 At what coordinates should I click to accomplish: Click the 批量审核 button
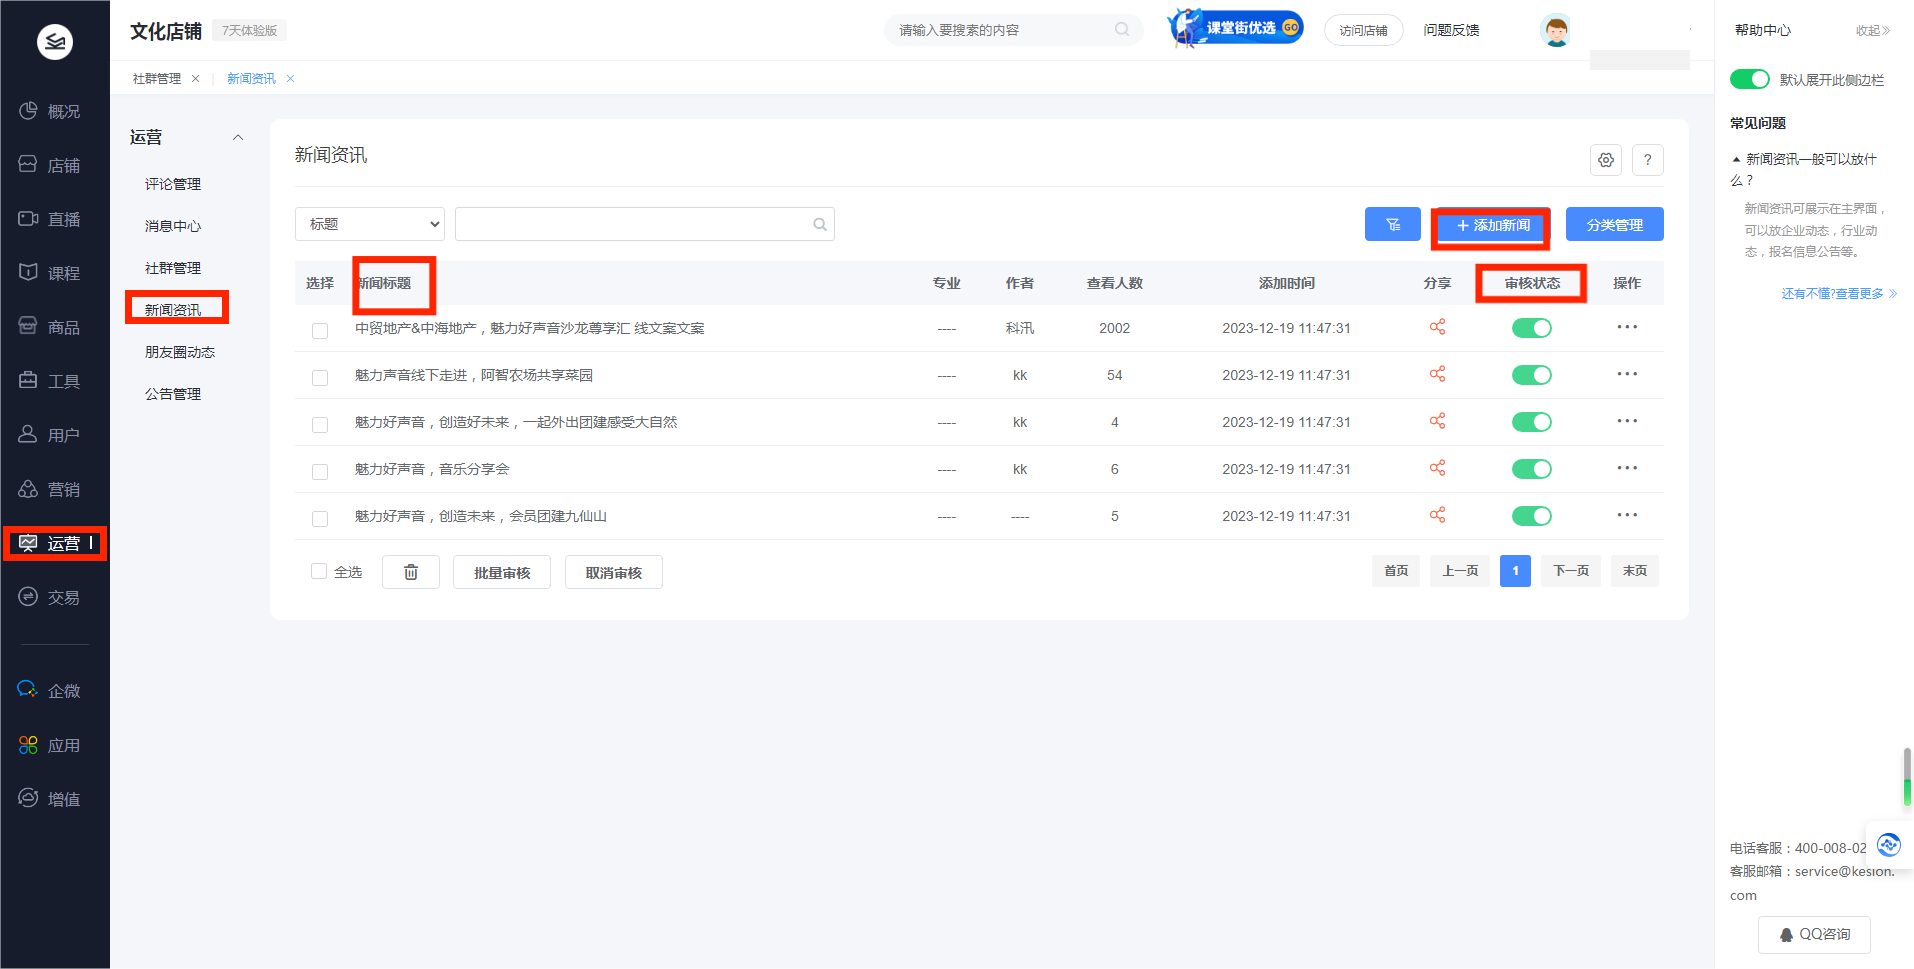click(502, 572)
